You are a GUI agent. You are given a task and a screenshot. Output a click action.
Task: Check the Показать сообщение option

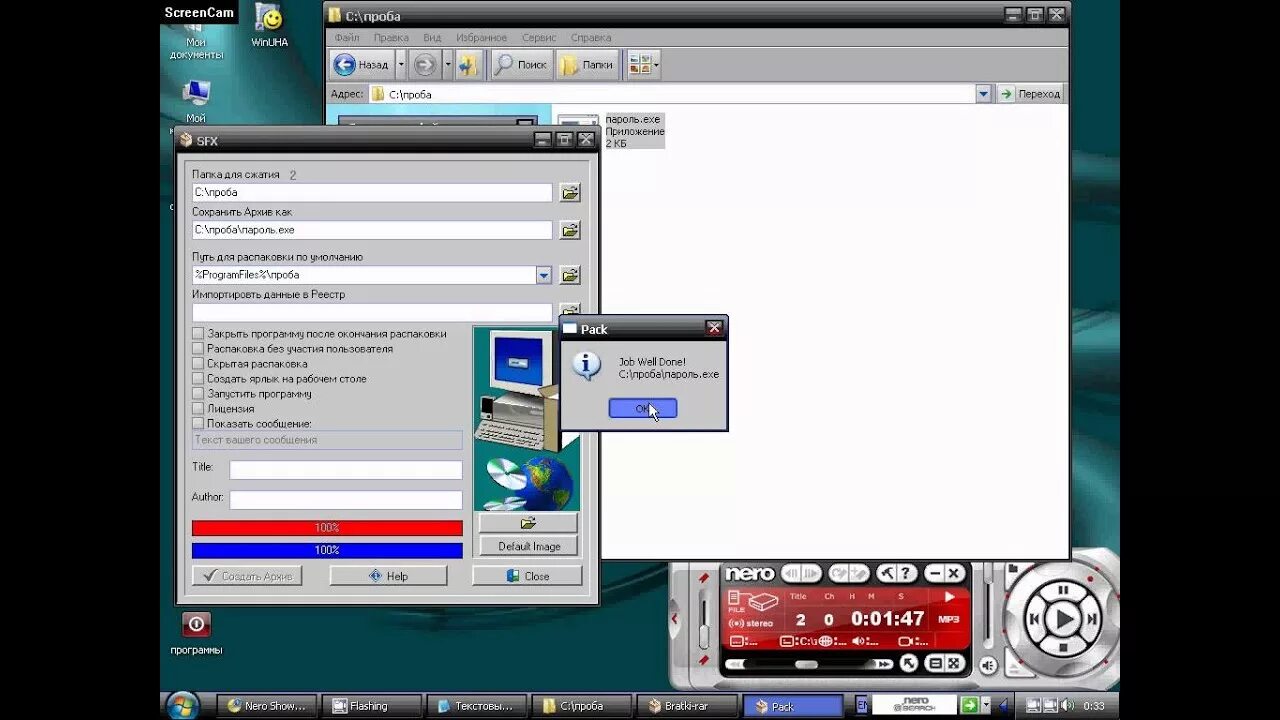tap(198, 424)
